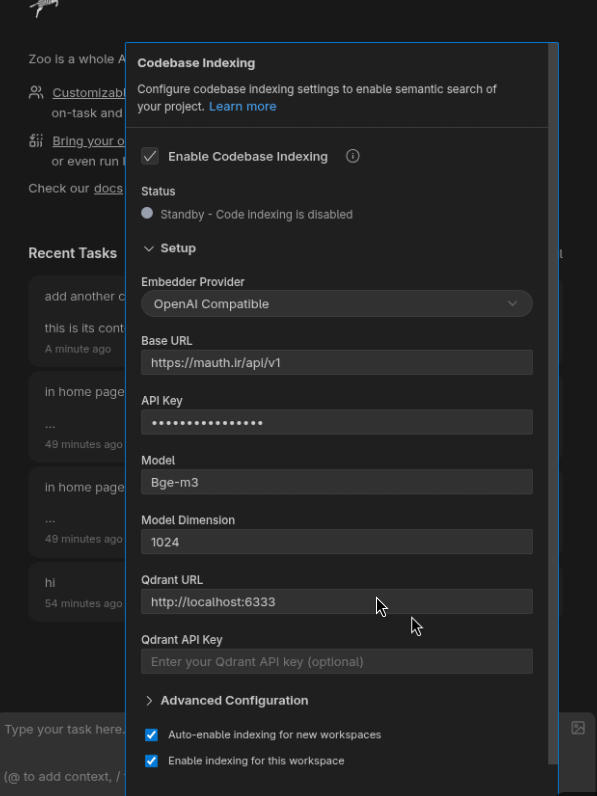
Task: Uncheck Enable indexing for this workspace
Action: point(151,760)
